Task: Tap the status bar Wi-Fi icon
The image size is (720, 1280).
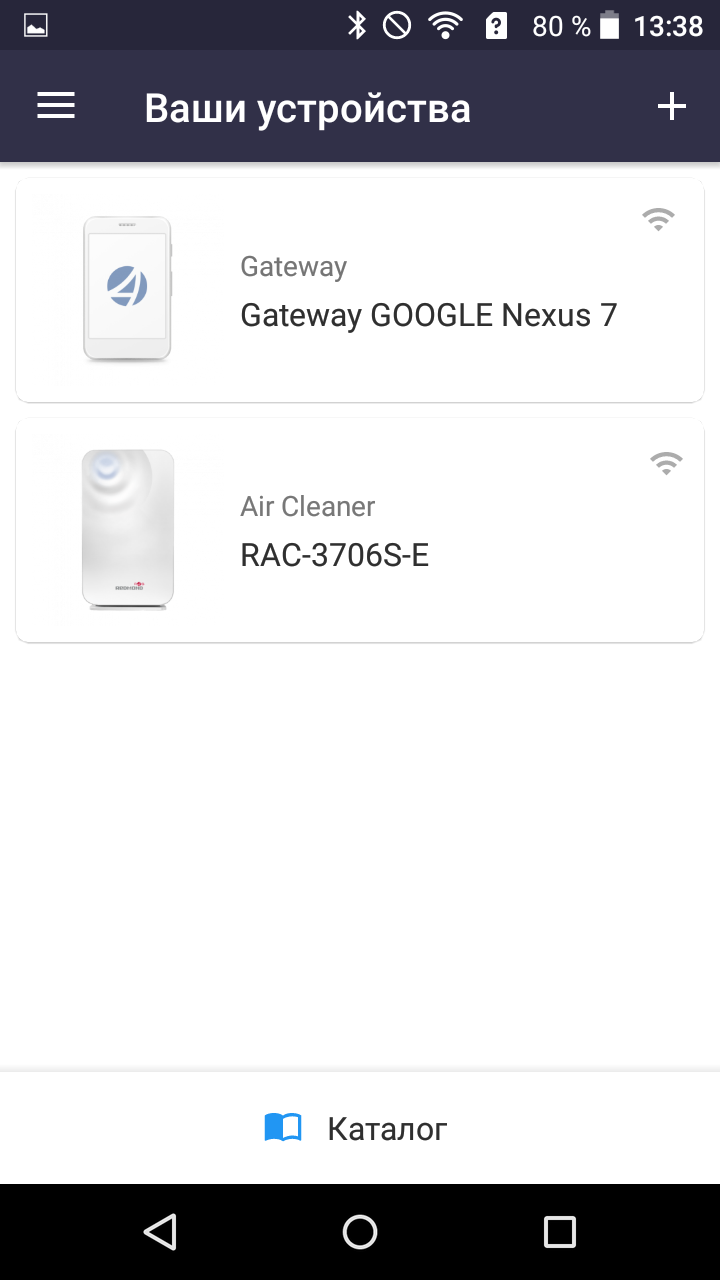Action: pyautogui.click(x=445, y=26)
